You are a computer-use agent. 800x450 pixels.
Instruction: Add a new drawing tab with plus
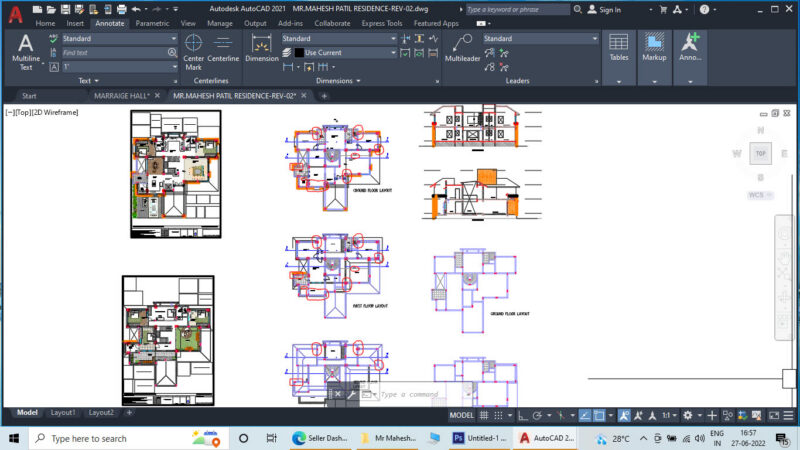[x=324, y=95]
